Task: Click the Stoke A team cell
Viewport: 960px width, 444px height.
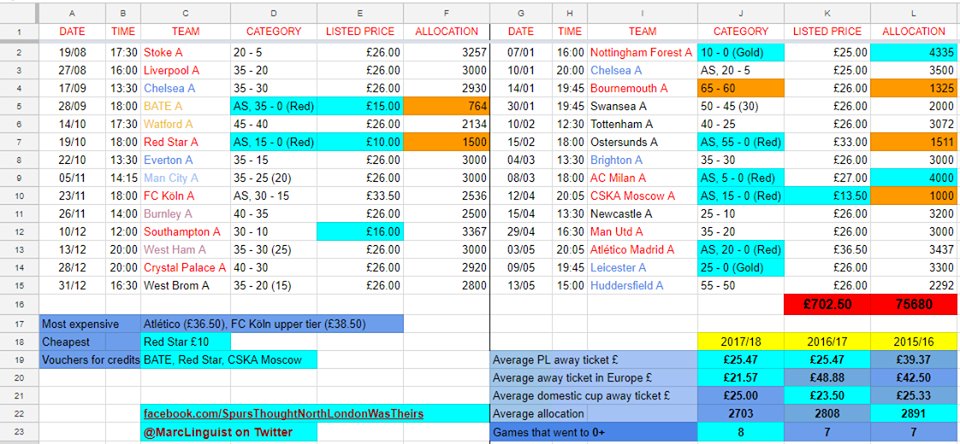Action: click(x=186, y=53)
